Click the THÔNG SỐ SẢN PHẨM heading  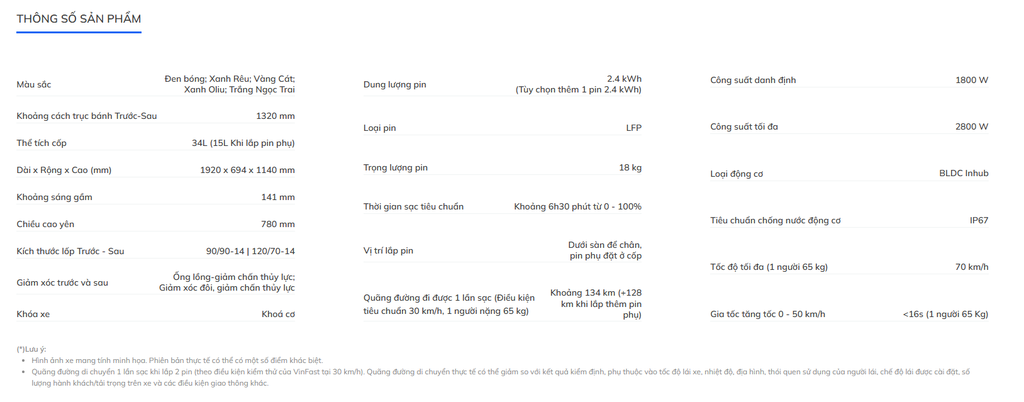(x=79, y=19)
